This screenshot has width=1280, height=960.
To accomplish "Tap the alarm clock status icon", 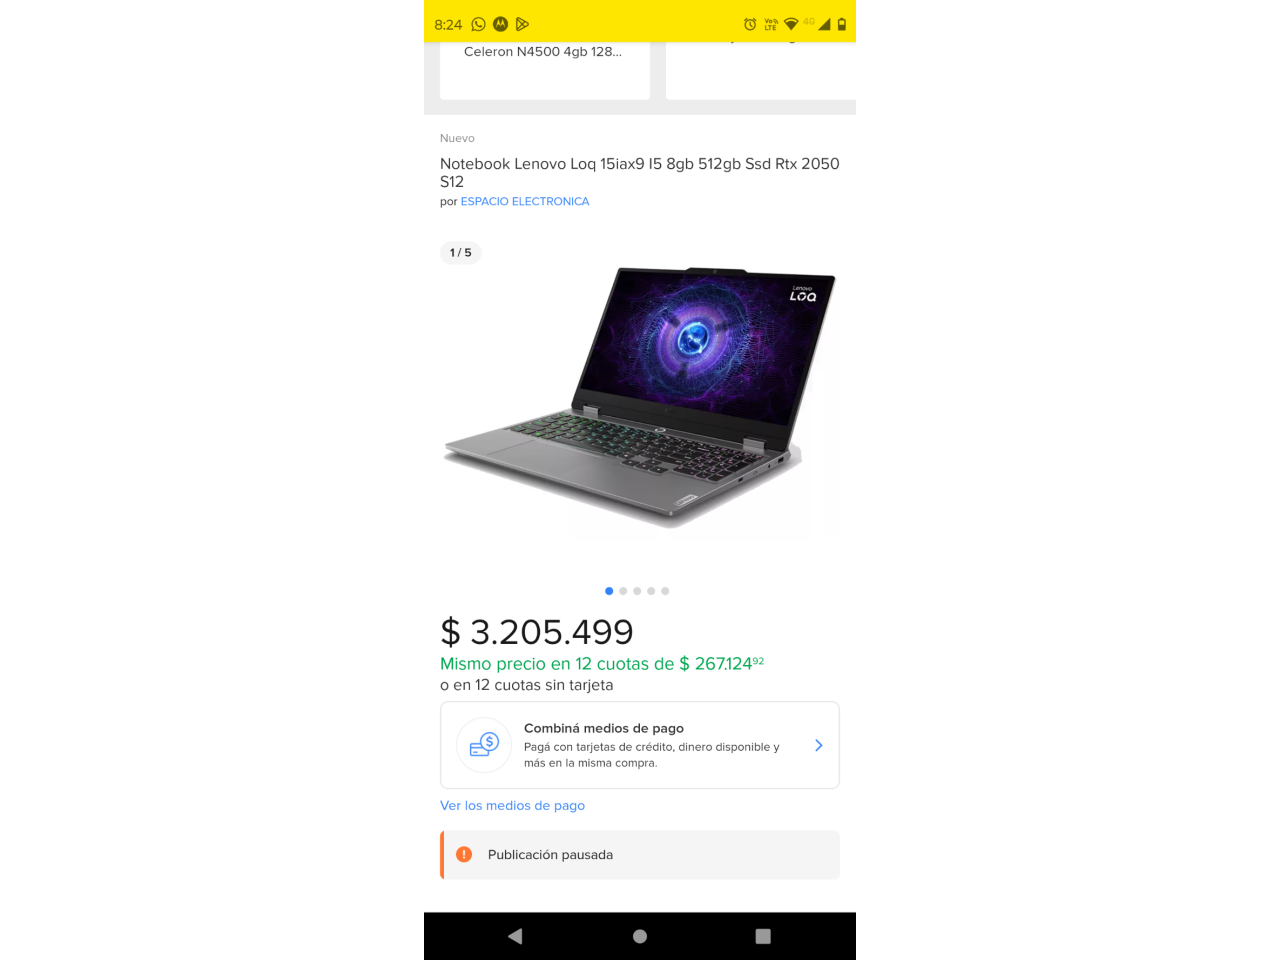I will 750,24.
